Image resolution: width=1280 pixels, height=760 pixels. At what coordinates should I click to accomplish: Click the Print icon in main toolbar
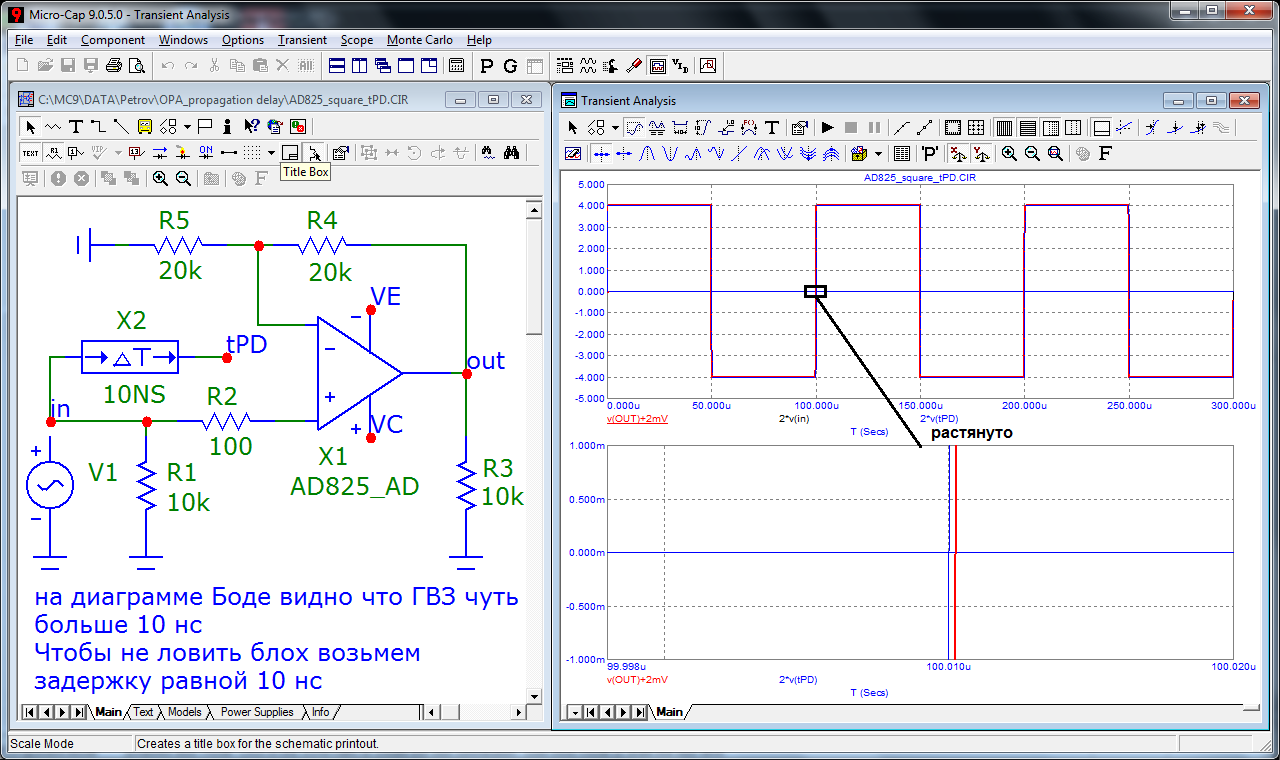coord(114,67)
